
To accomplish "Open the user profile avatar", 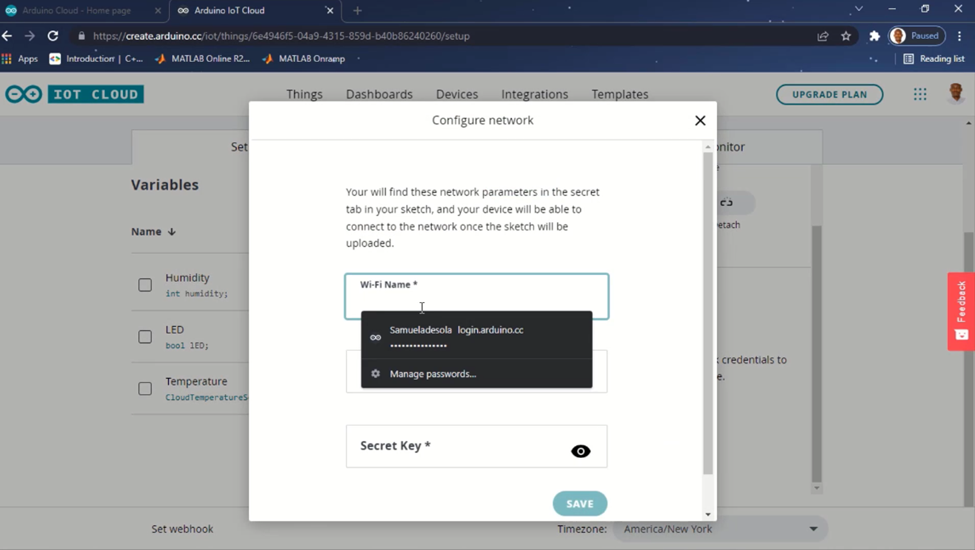I will [x=956, y=94].
